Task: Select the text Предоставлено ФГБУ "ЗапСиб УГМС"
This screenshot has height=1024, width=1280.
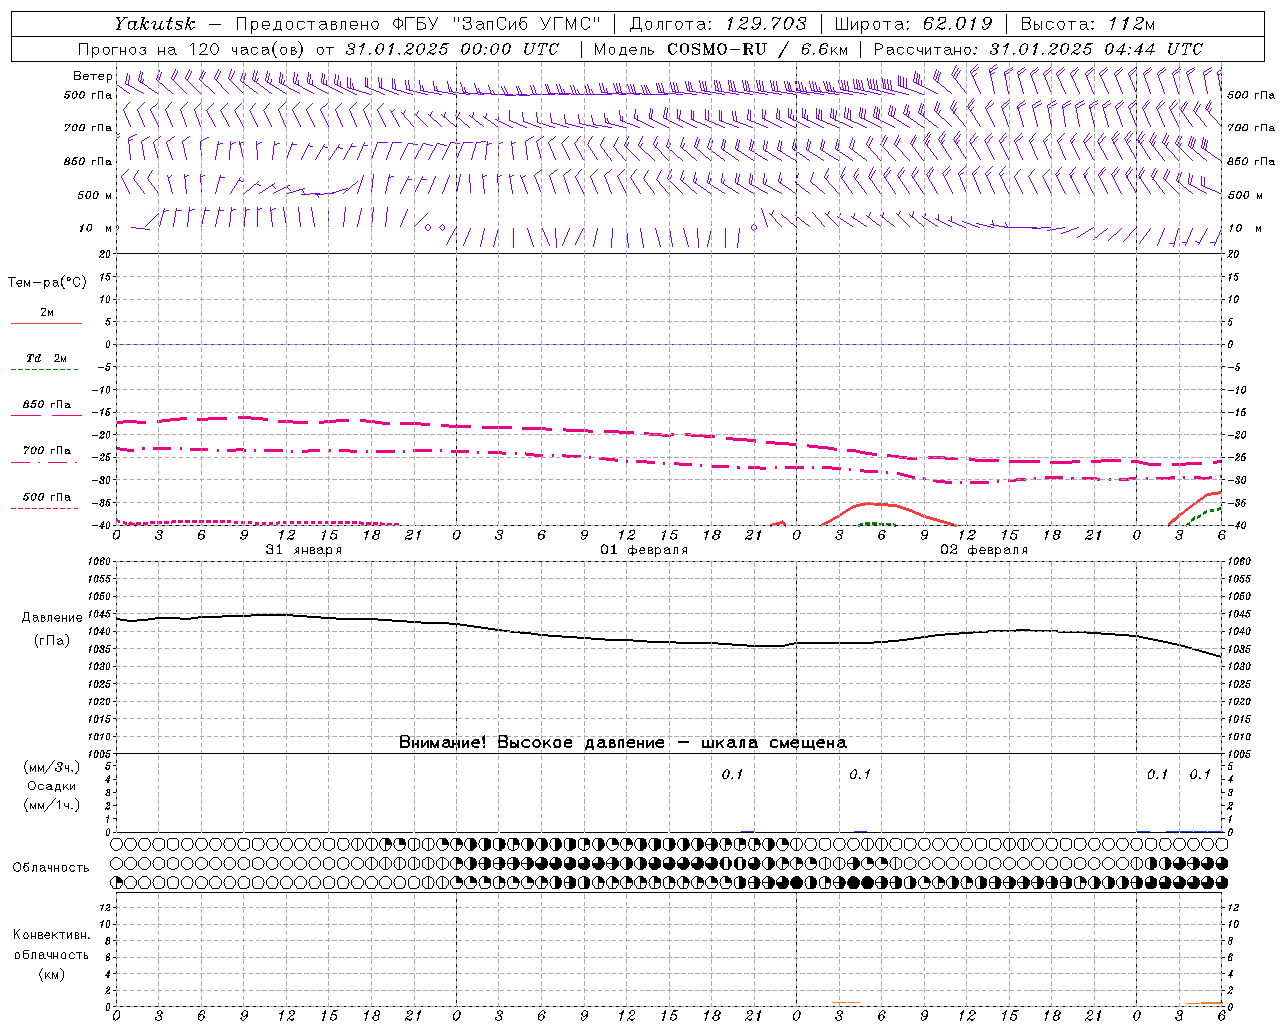Action: click(418, 24)
